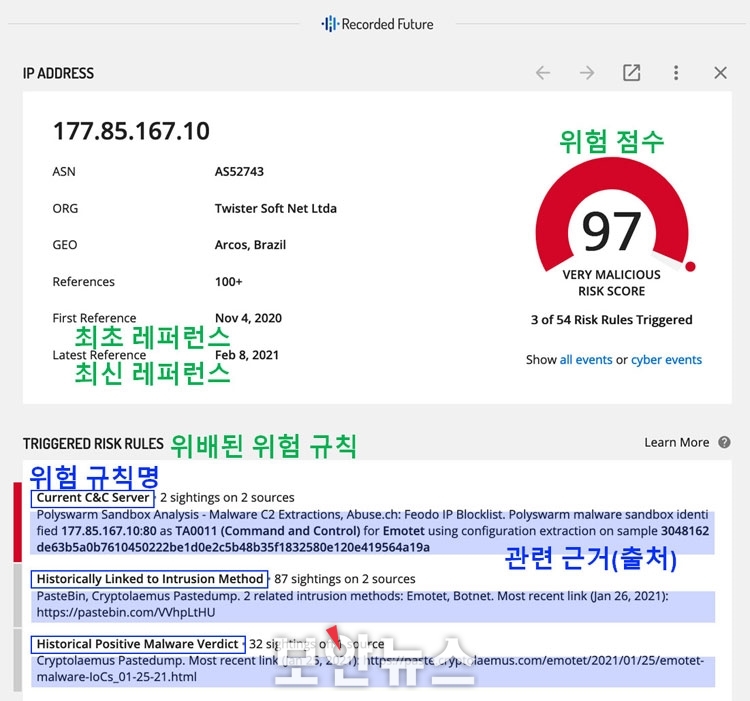
Task: Click the Recorded Future logo
Action: [377, 24]
